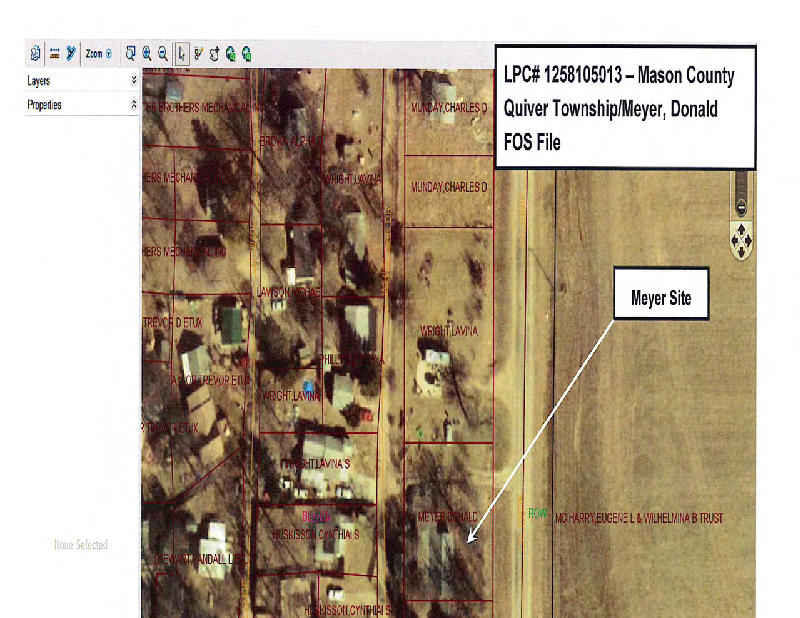Click the last globe icon in toolbar

246,53
